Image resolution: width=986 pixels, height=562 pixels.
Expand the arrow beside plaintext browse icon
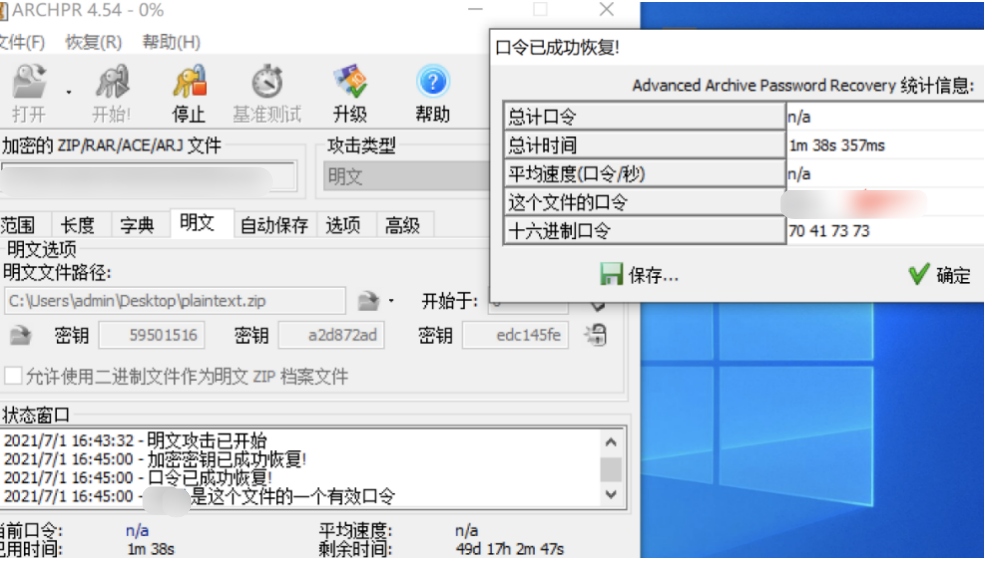click(x=391, y=301)
